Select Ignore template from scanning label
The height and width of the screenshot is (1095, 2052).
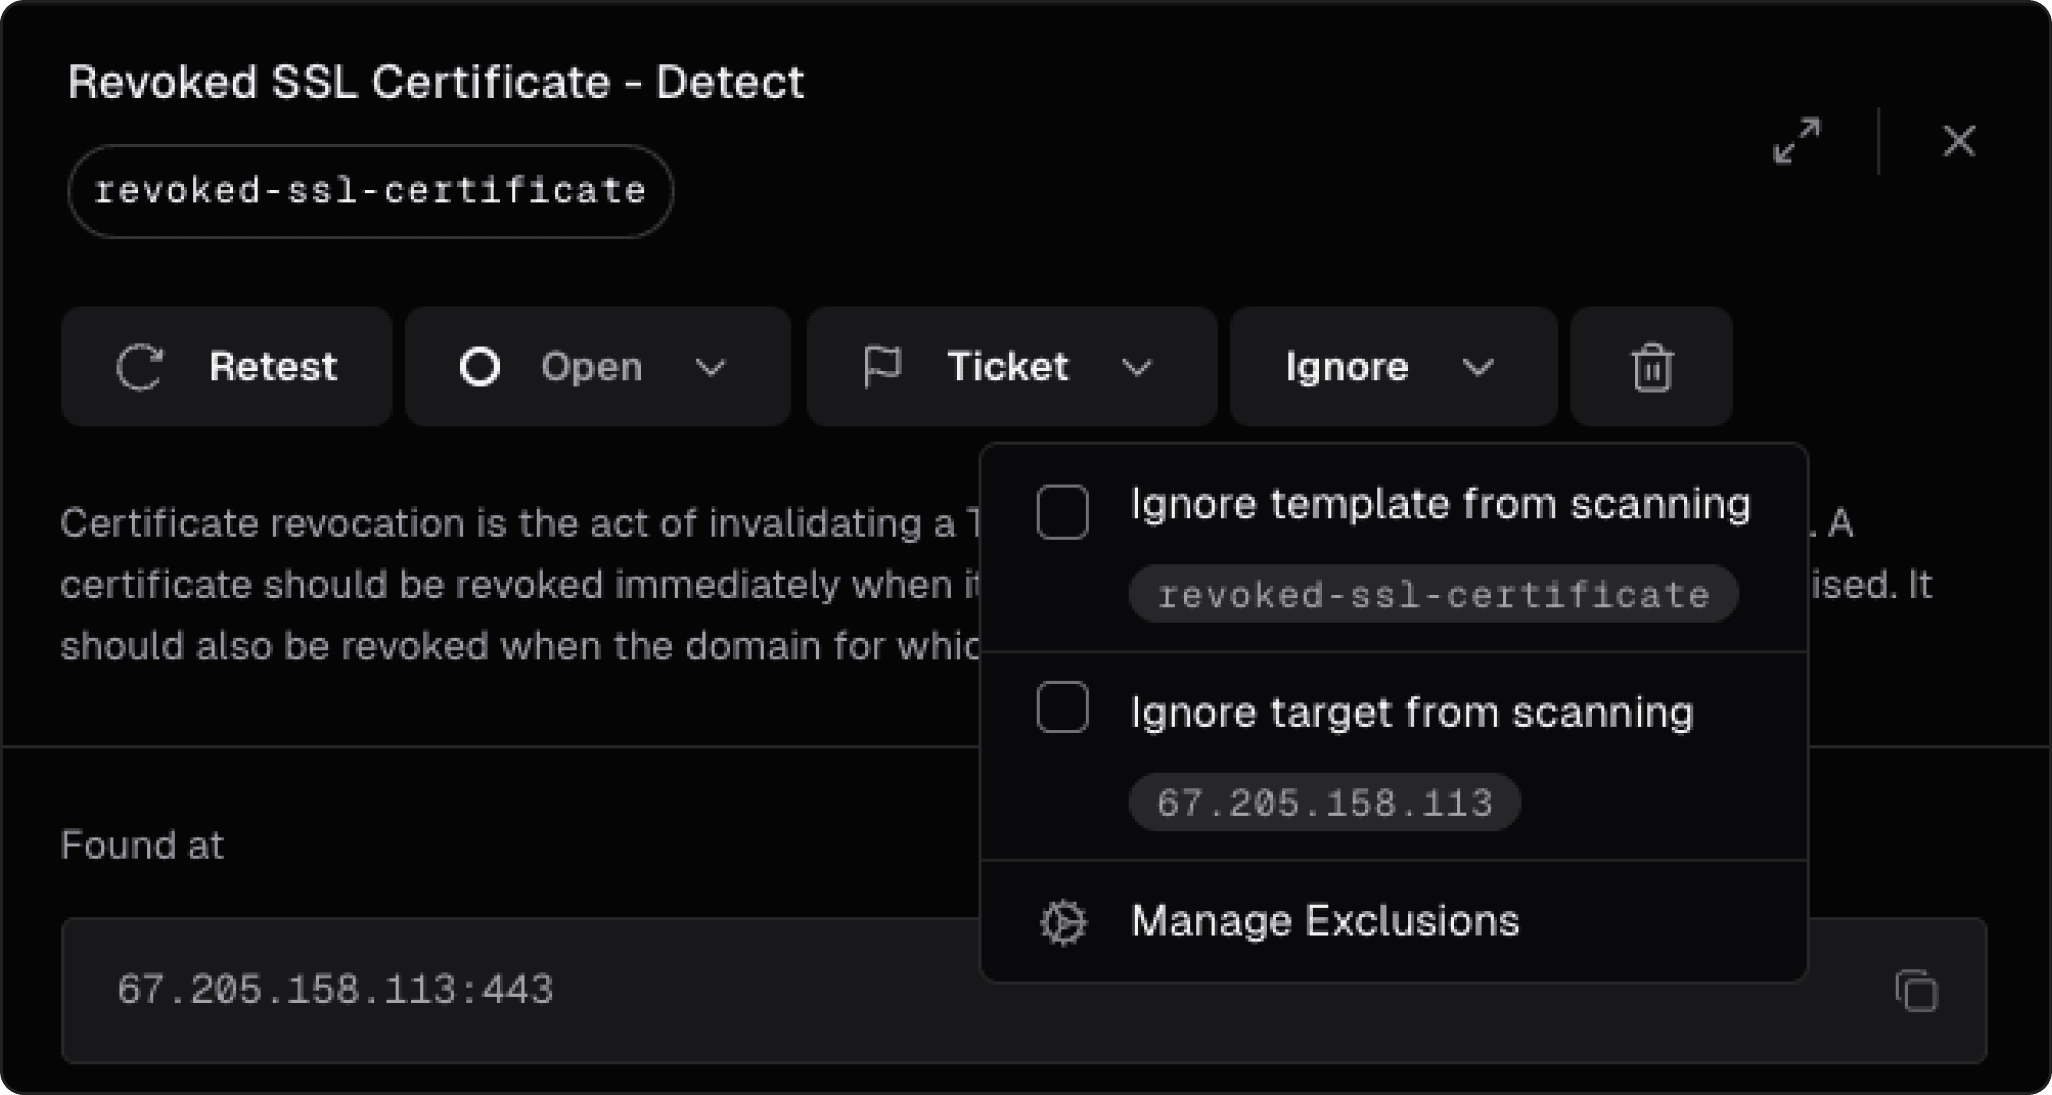1440,504
